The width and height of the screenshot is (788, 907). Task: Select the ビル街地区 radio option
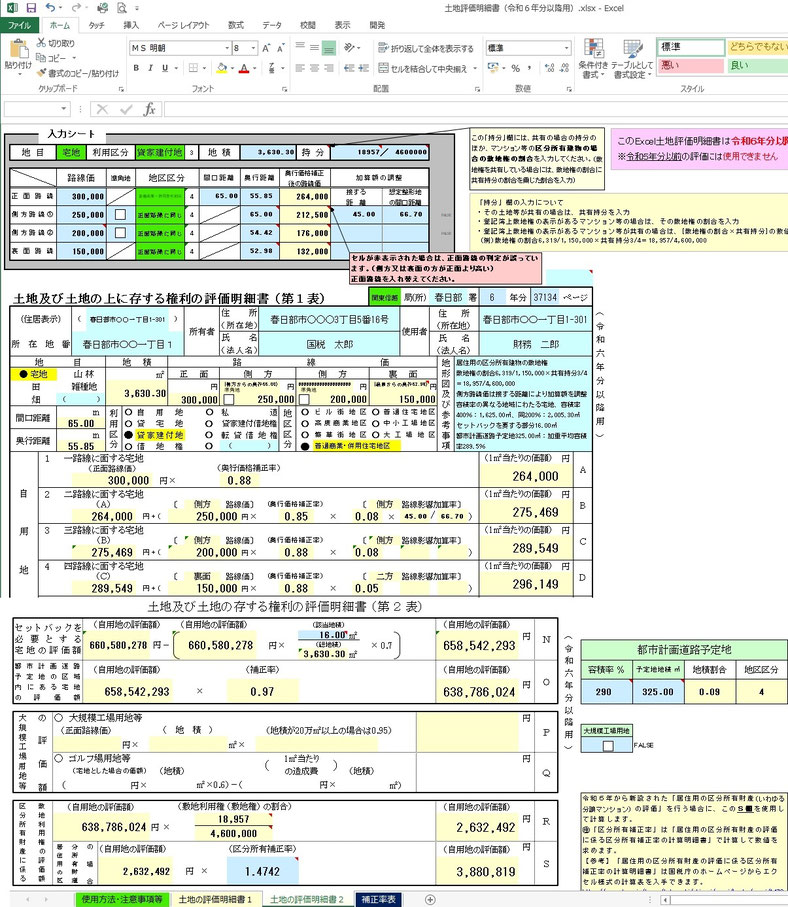tap(305, 412)
